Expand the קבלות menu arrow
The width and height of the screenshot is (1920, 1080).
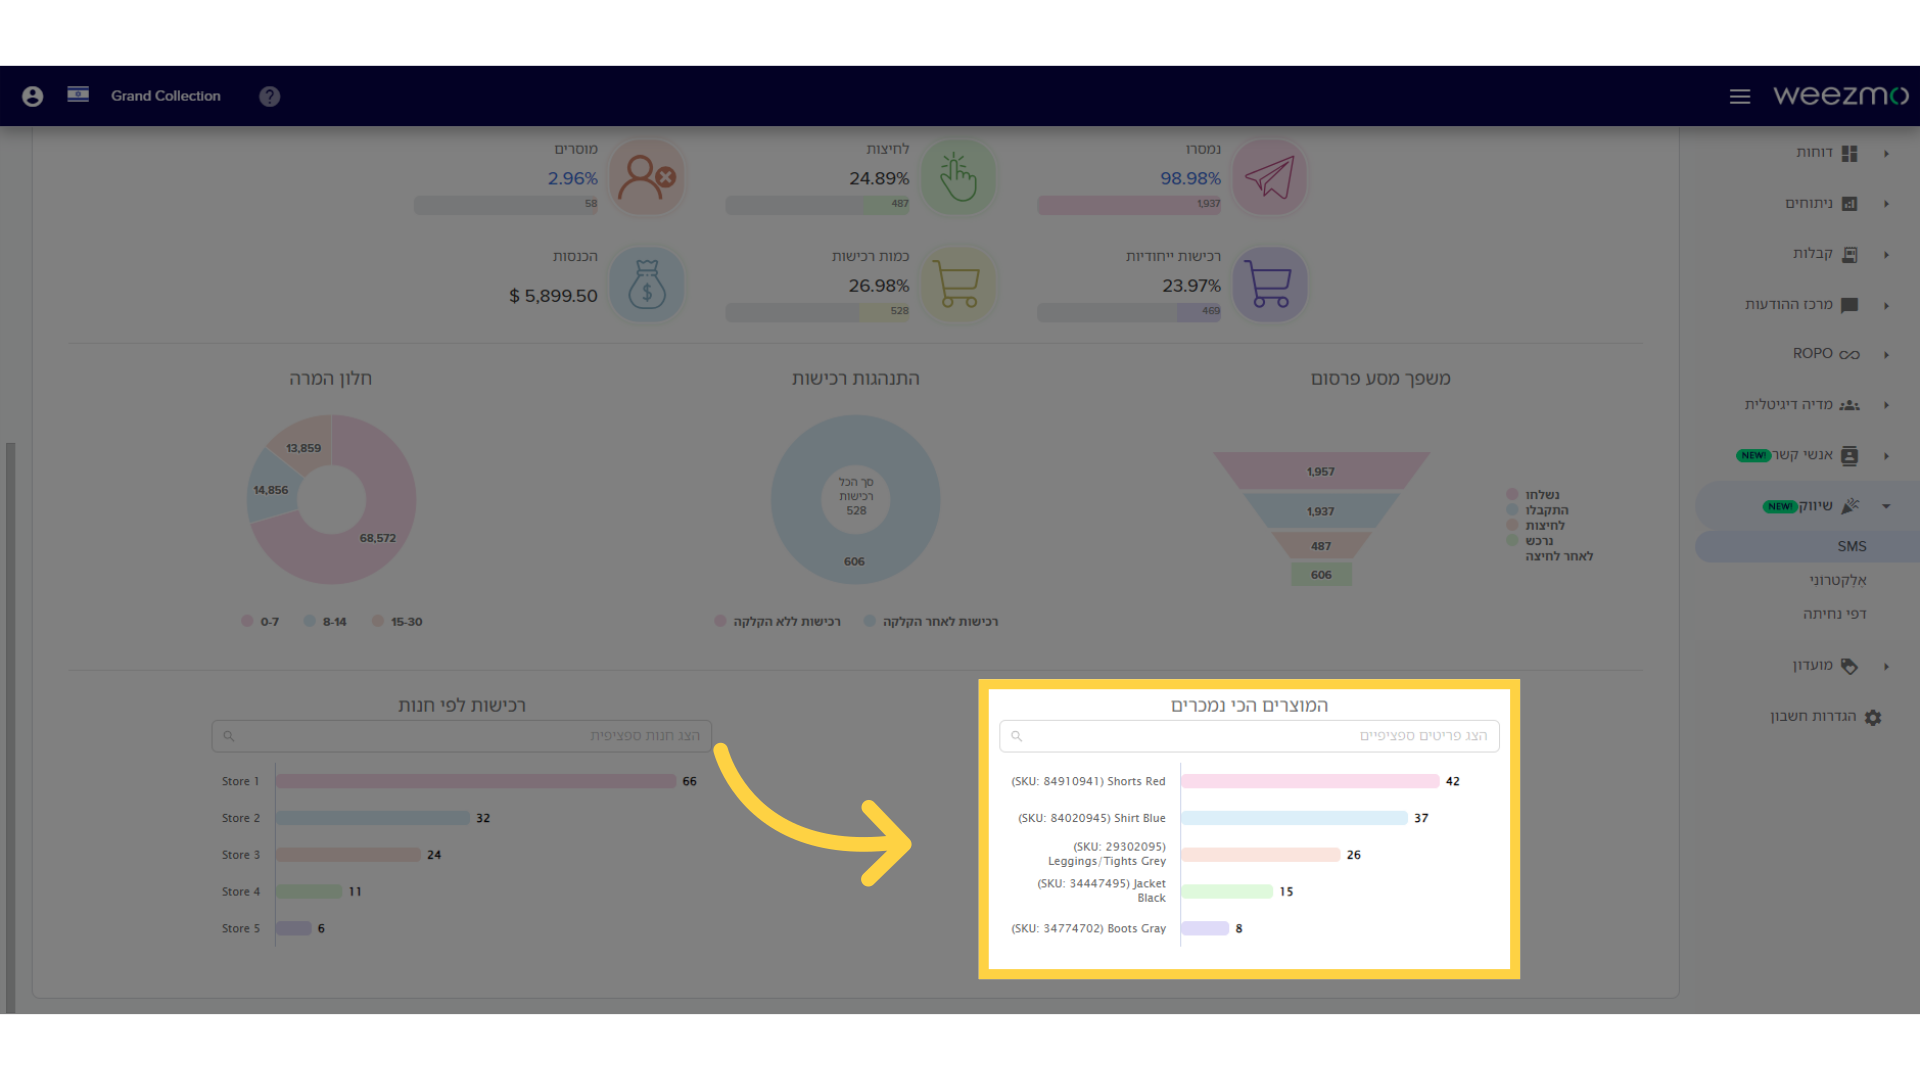tap(1886, 254)
